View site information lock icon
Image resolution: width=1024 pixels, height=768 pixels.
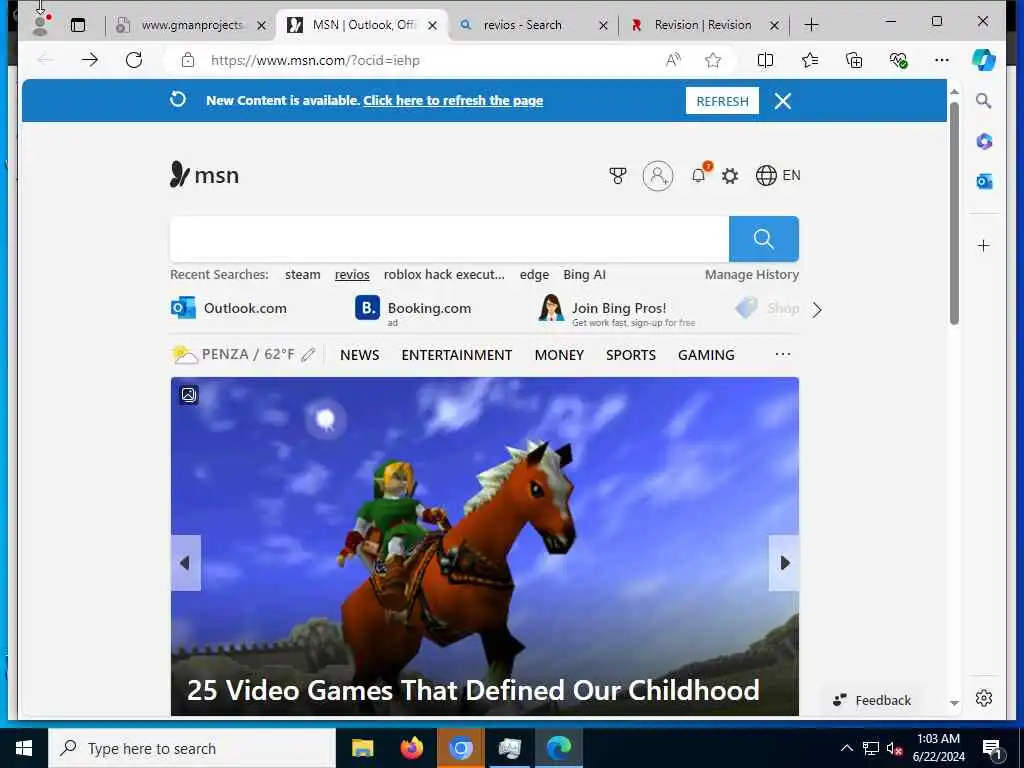pos(188,60)
